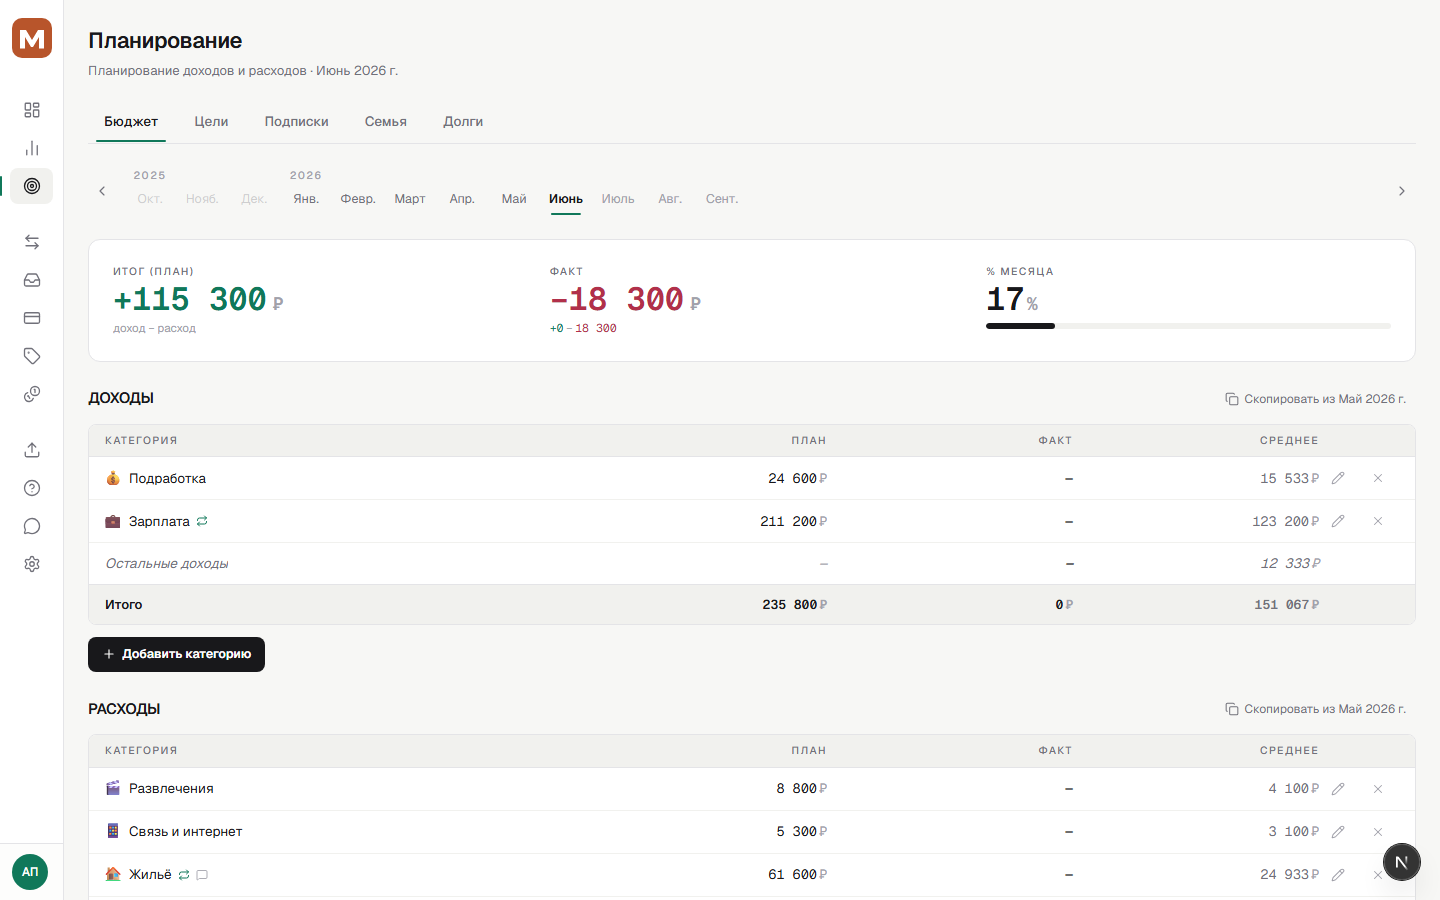
Task: Click income total 235 800
Action: click(x=794, y=605)
